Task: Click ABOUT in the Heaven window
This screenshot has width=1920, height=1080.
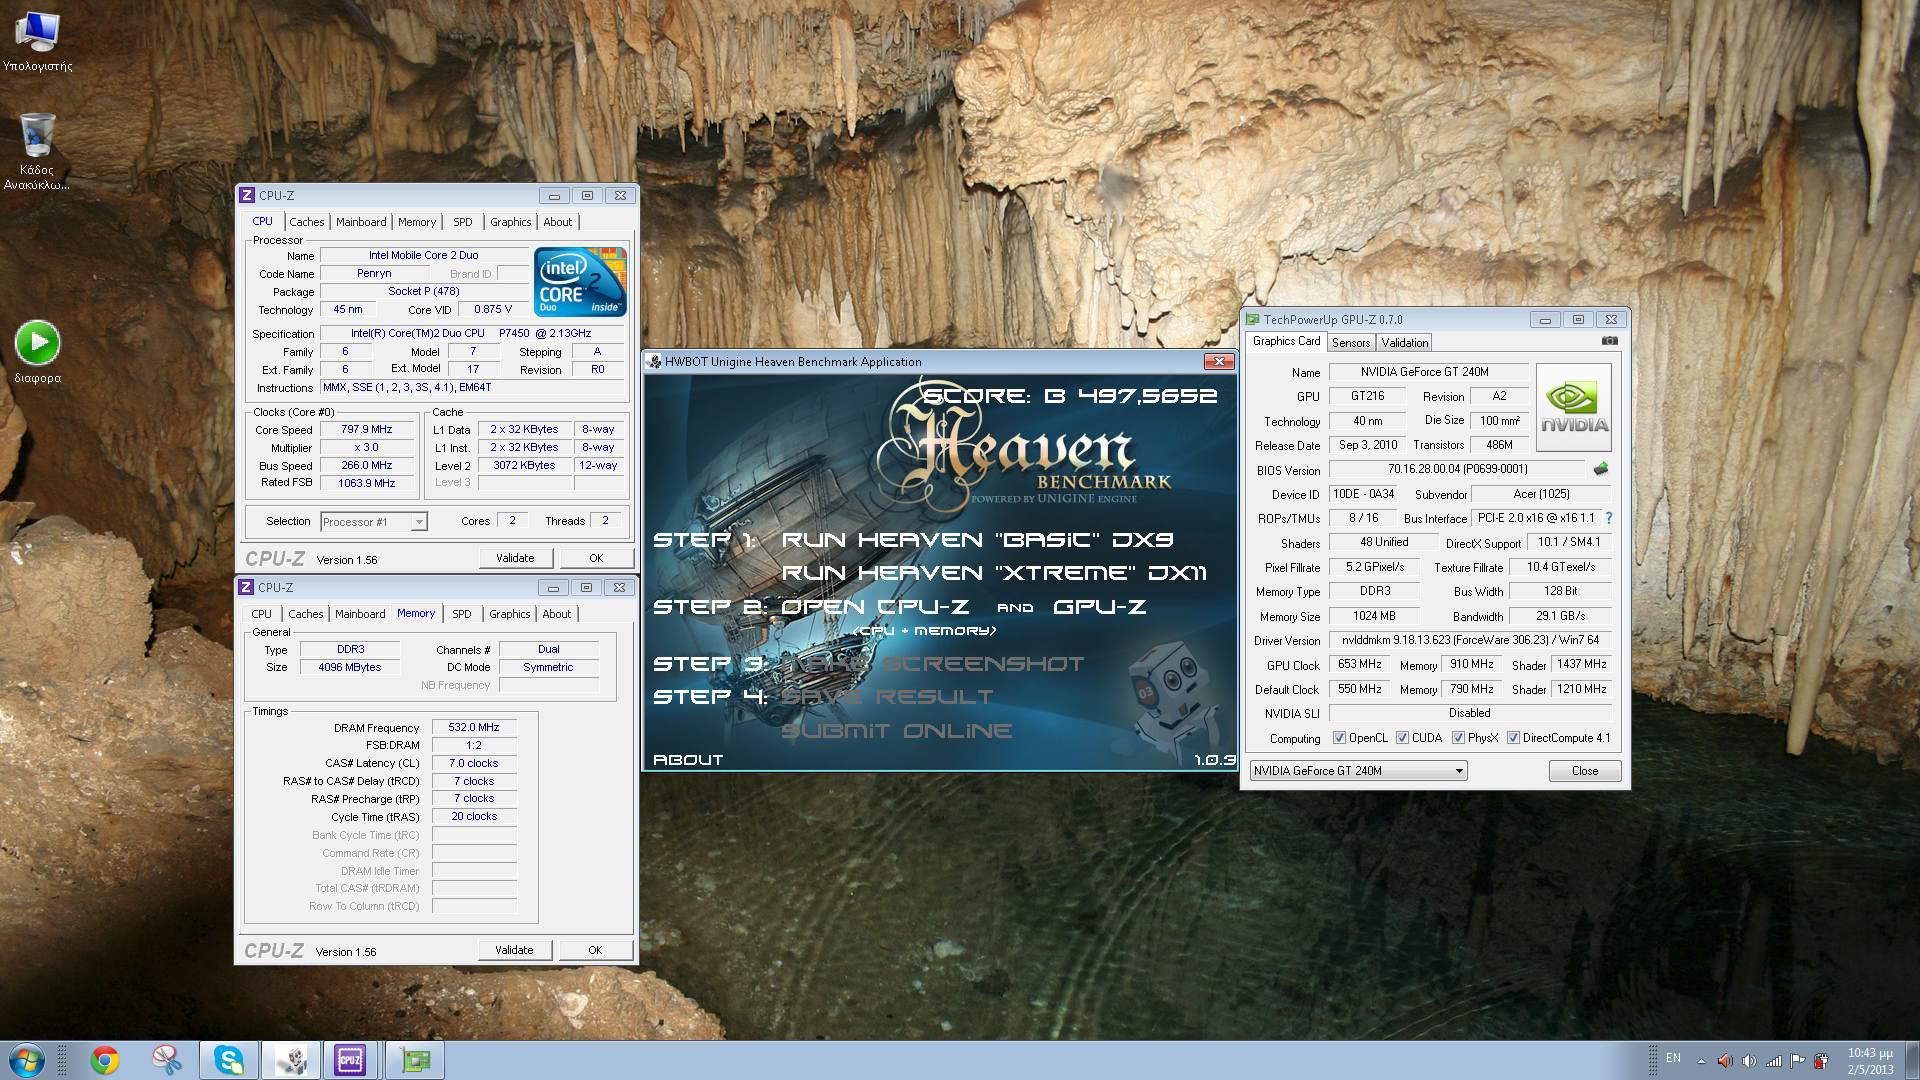Action: [x=688, y=760]
